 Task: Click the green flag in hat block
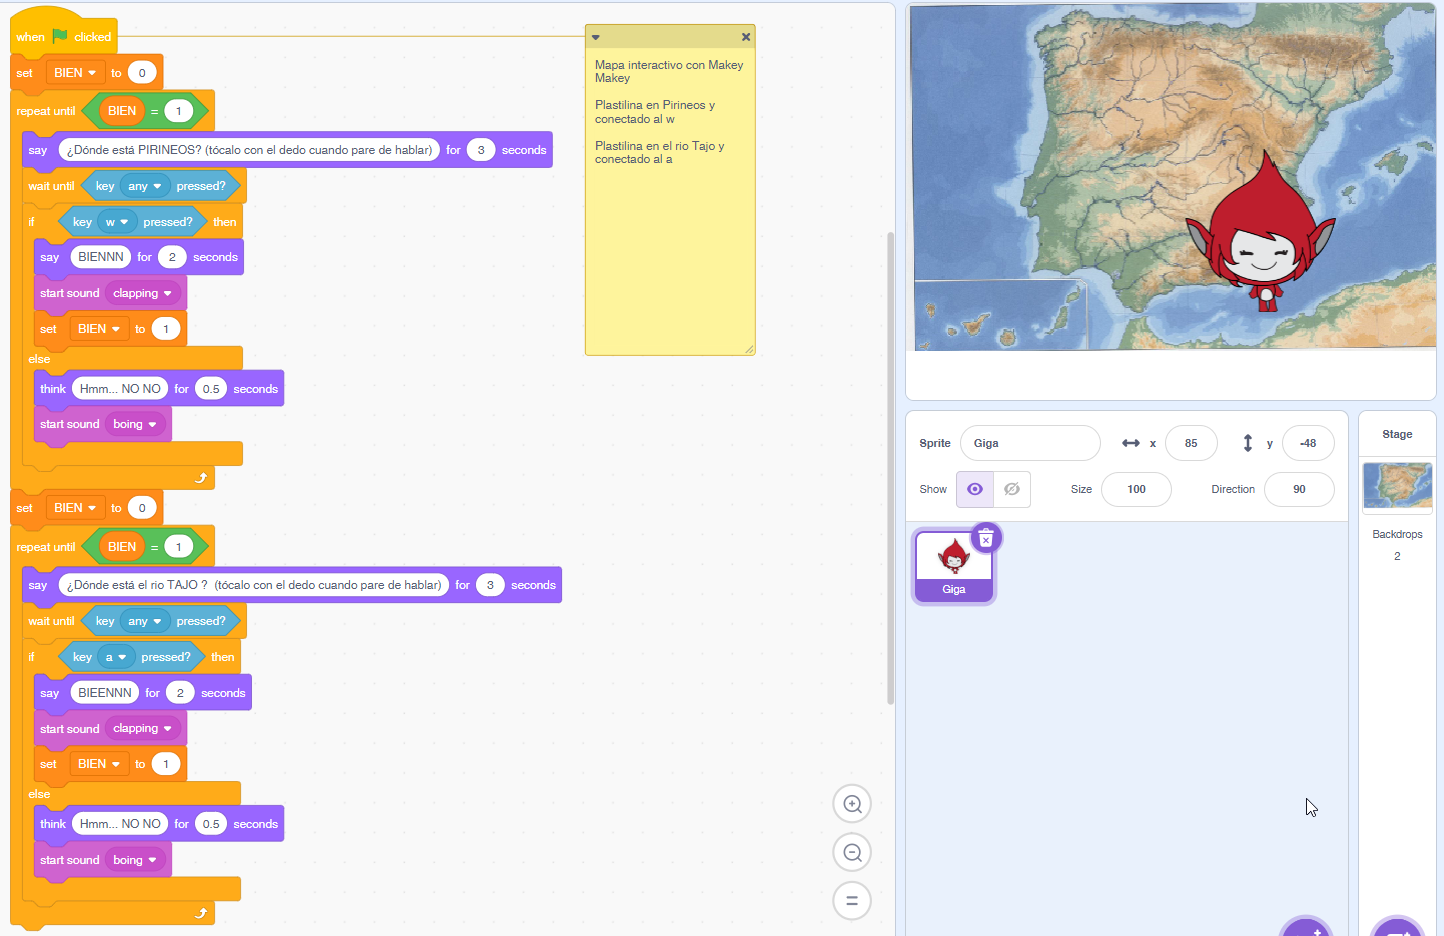[60, 36]
